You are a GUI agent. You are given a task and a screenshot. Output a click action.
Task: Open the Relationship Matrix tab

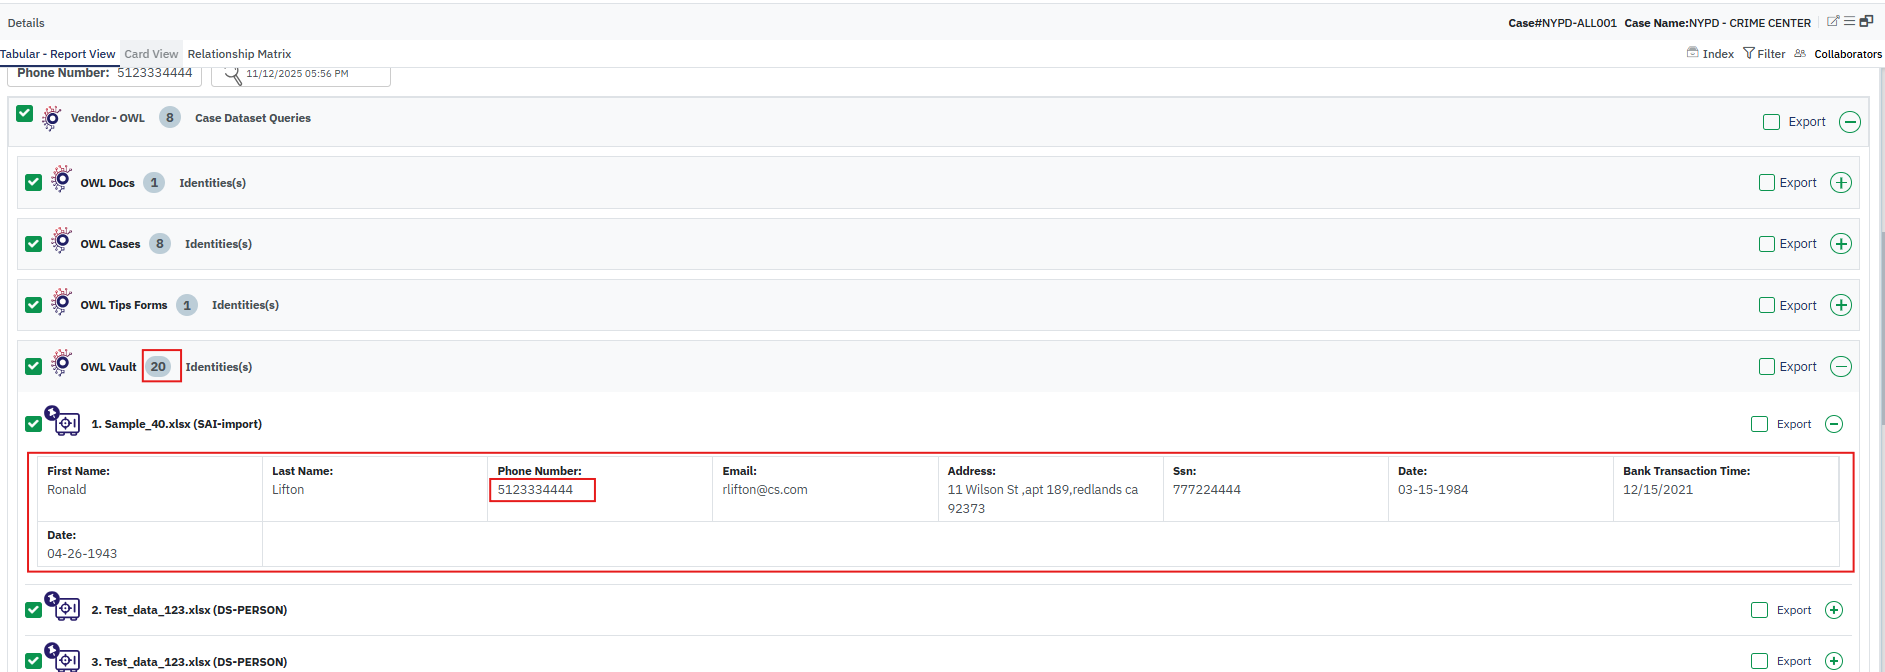[239, 54]
